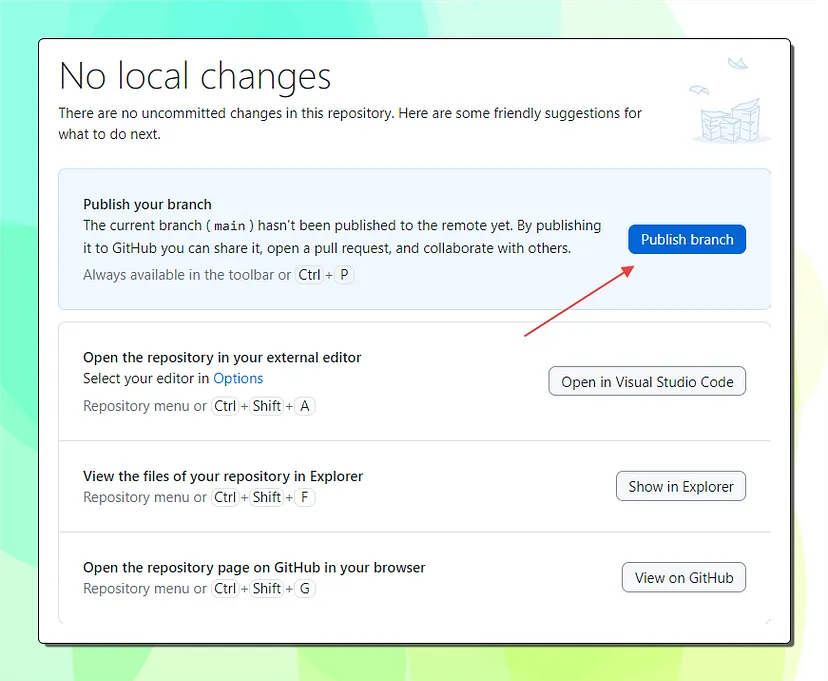Click 'Open the repository page on GitHub' heading

(x=254, y=568)
